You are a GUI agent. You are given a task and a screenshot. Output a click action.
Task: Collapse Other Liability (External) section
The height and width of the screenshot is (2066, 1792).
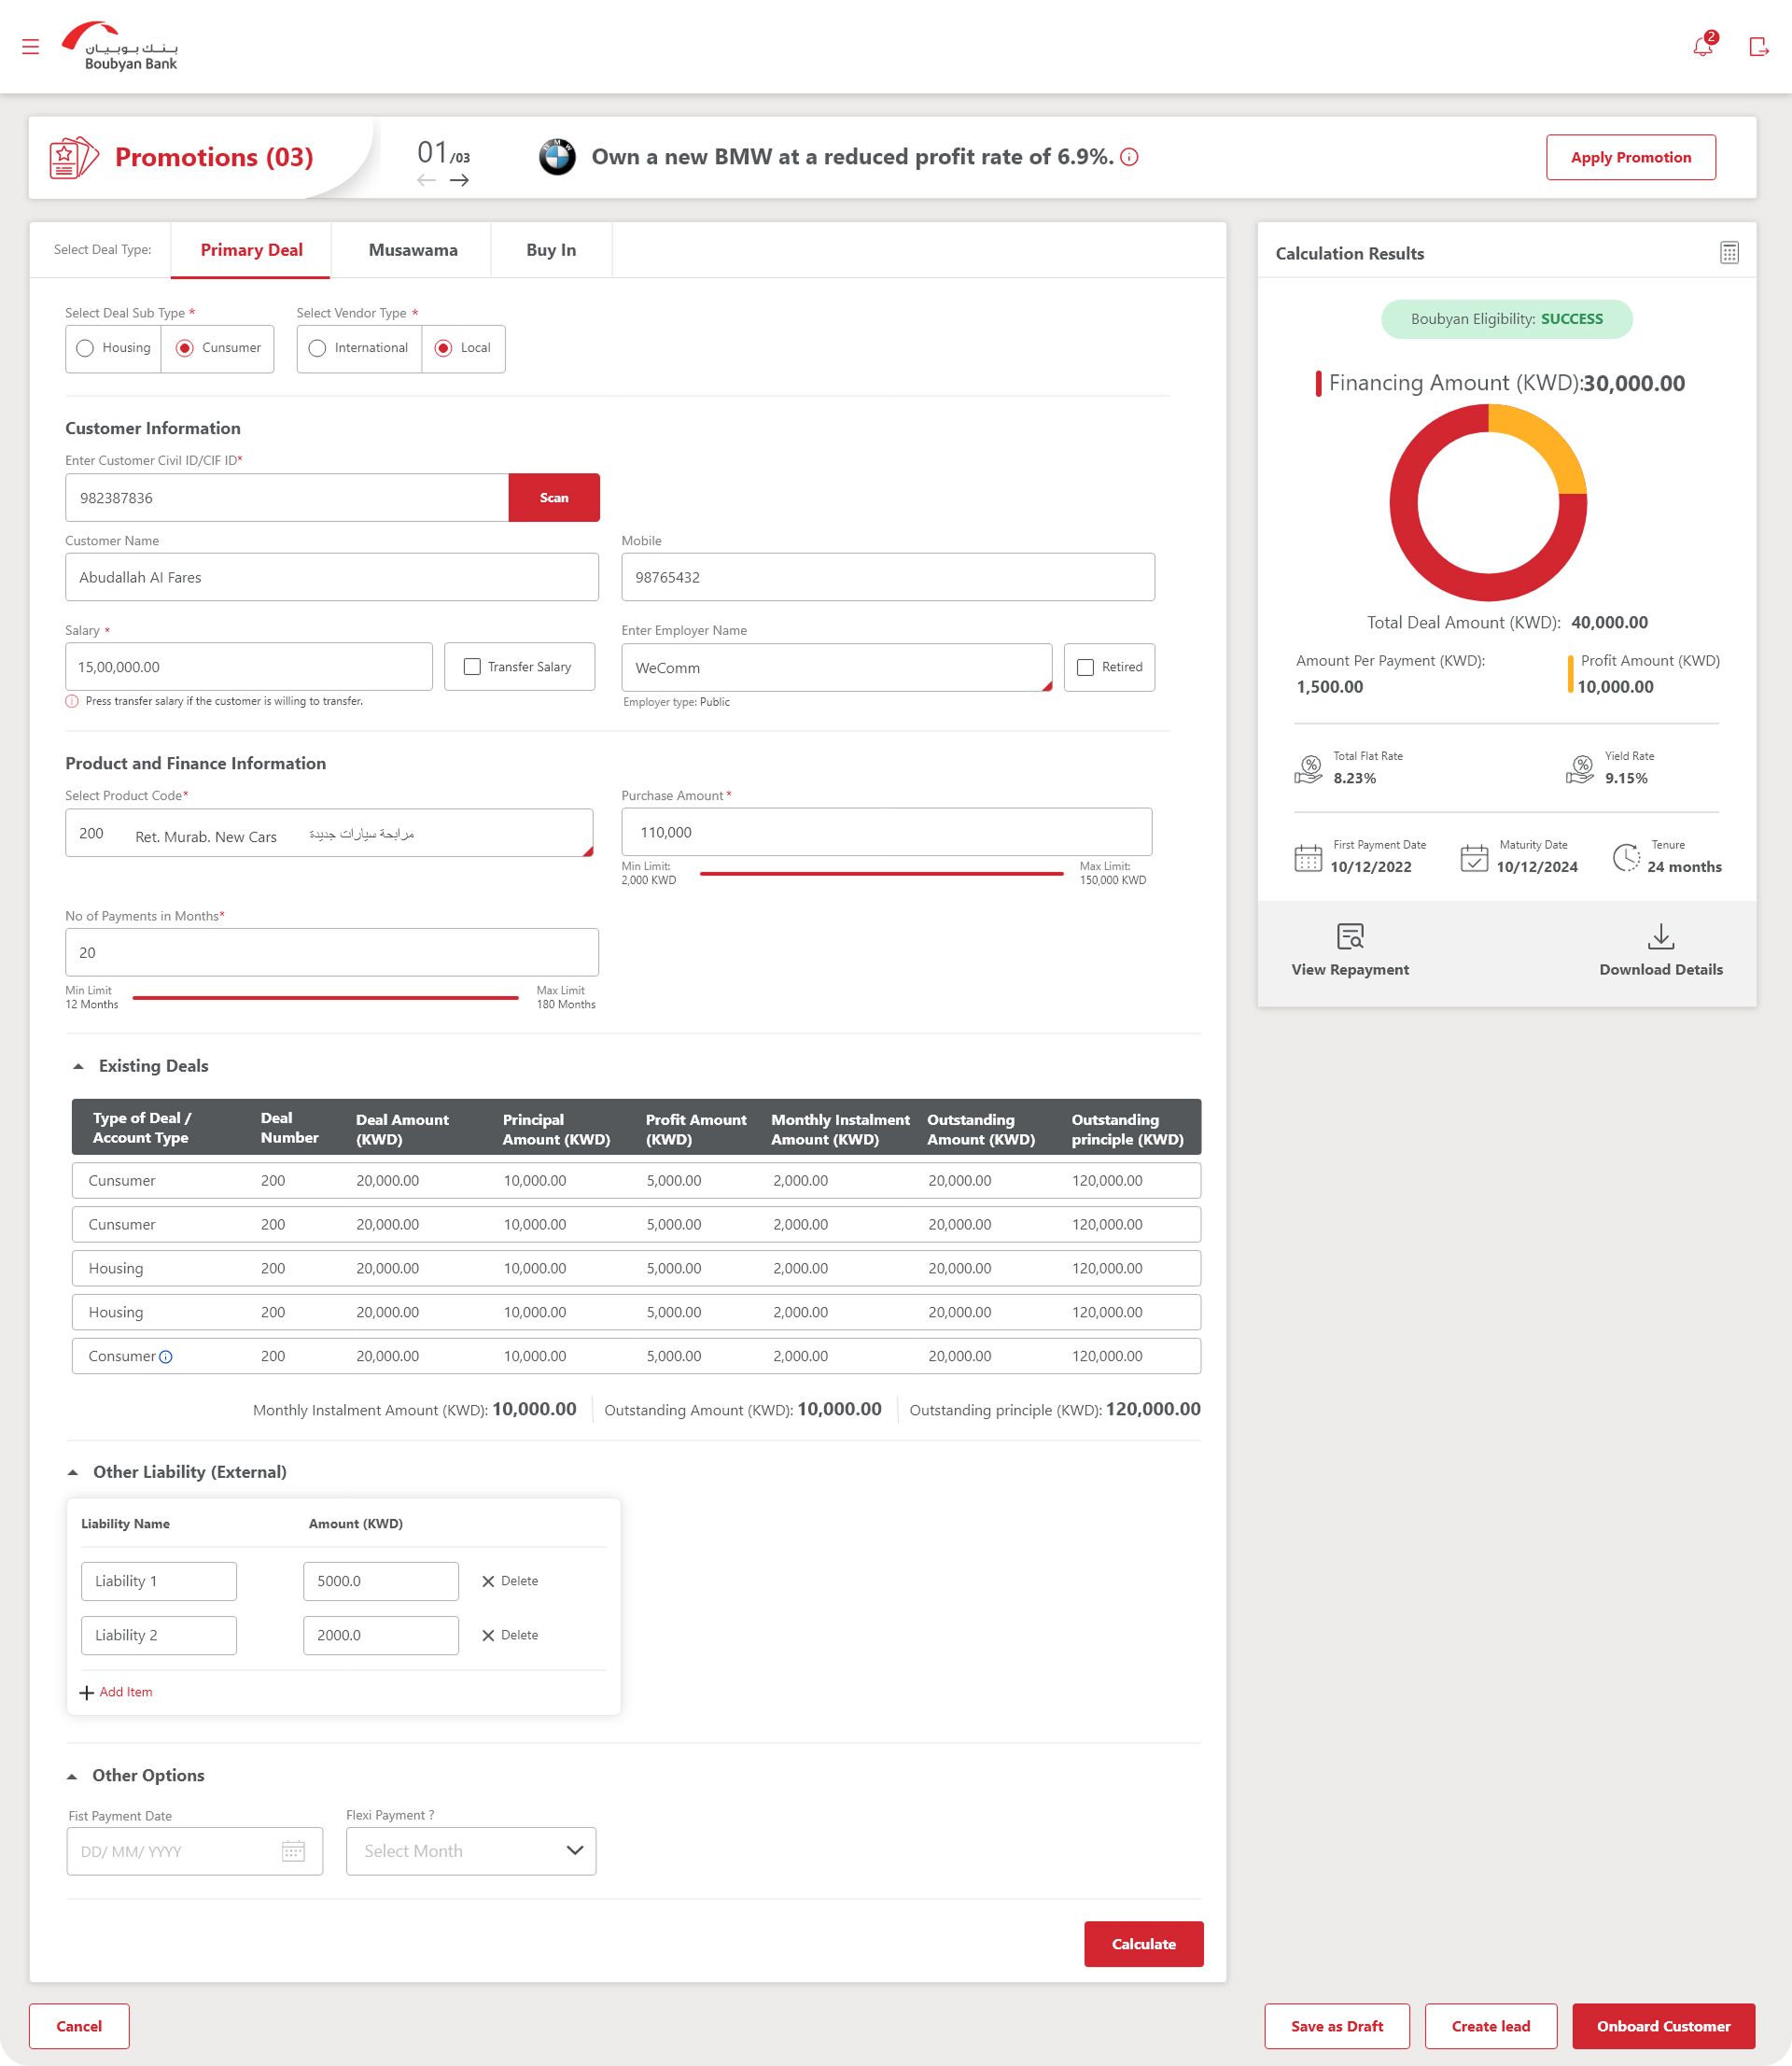(x=73, y=1472)
